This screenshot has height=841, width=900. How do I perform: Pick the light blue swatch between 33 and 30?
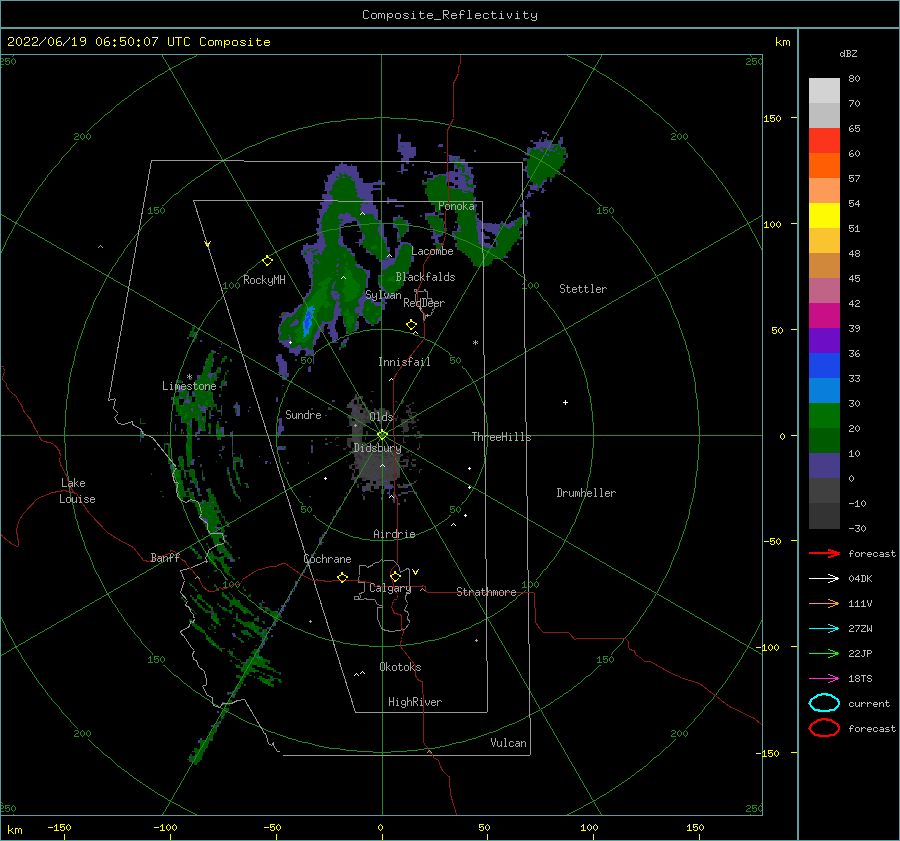[824, 391]
